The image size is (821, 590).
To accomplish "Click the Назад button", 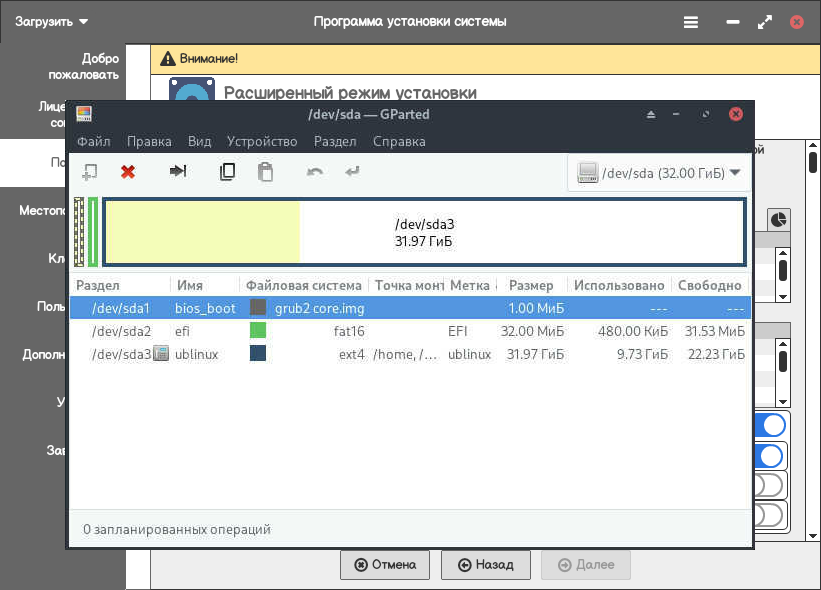I will pyautogui.click(x=486, y=565).
